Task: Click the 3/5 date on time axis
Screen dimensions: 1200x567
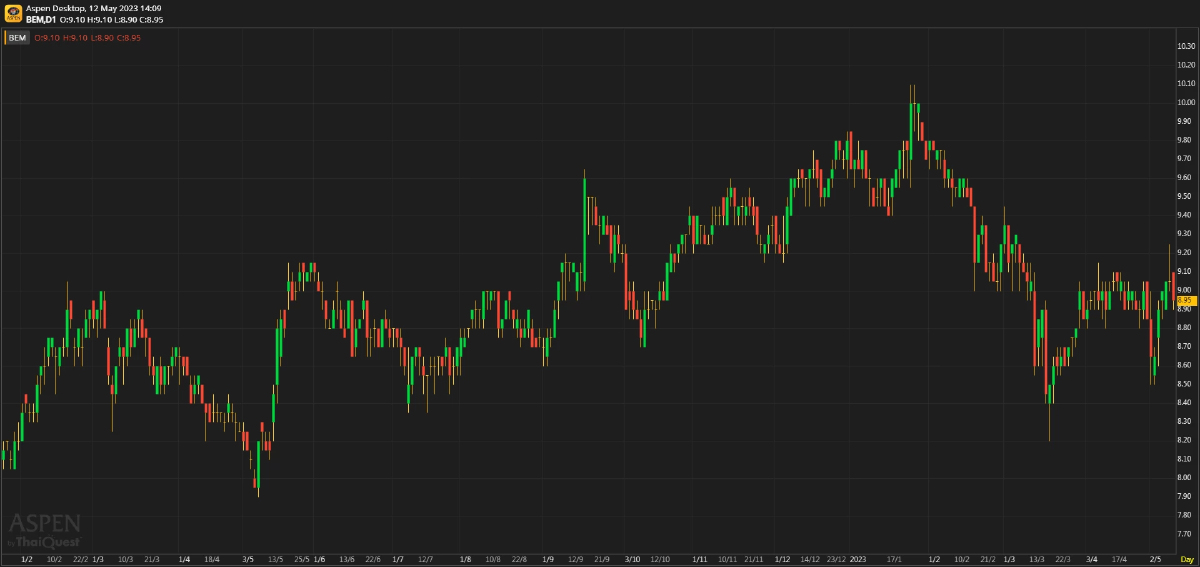Action: point(248,558)
